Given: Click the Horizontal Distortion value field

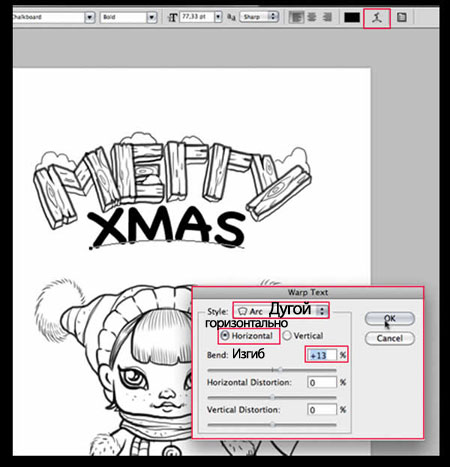Looking at the screenshot, I should [x=322, y=382].
